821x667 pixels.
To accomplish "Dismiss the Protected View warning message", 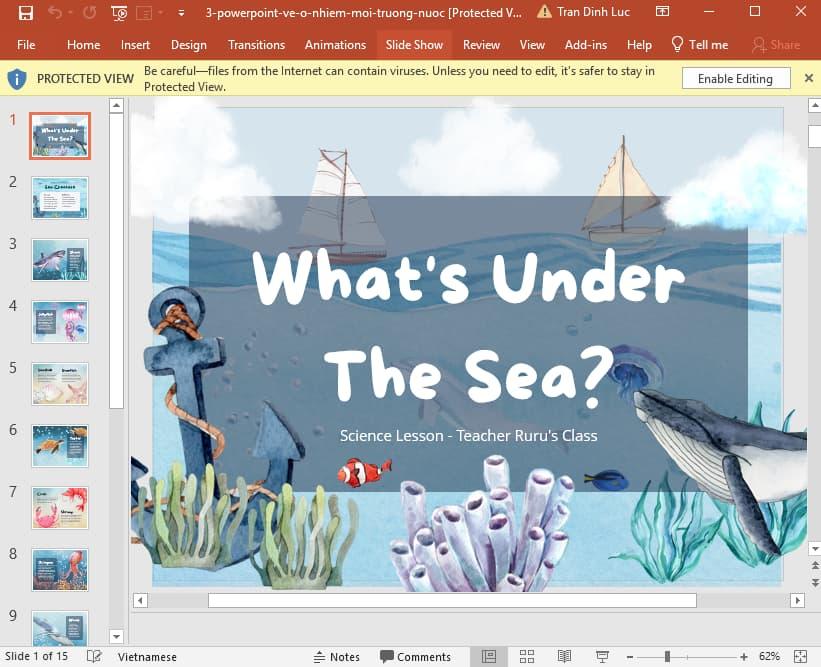I will 809,78.
